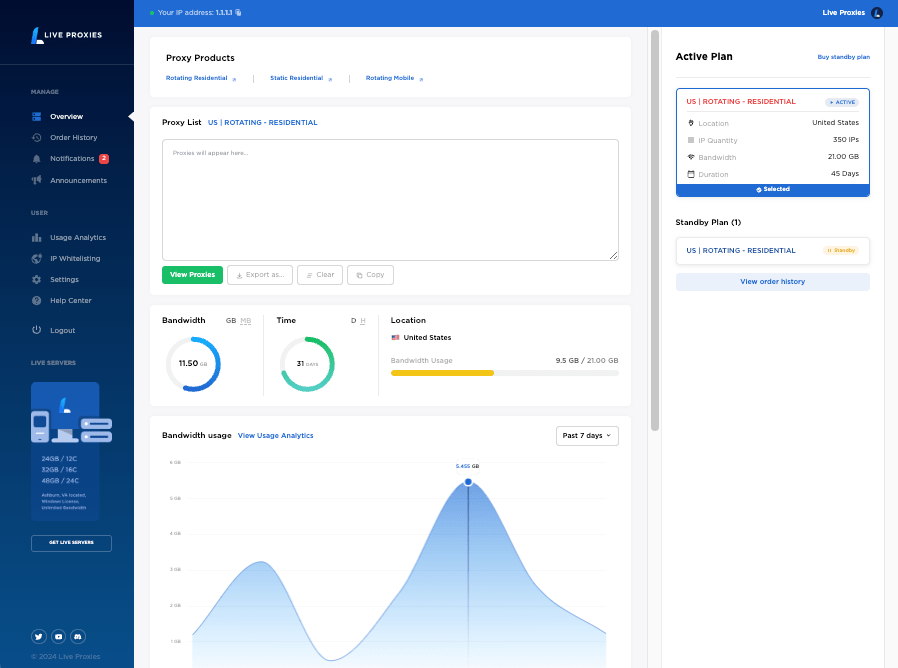This screenshot has height=668, width=898.
Task: Click the Notifications bell icon
Action: (37, 159)
